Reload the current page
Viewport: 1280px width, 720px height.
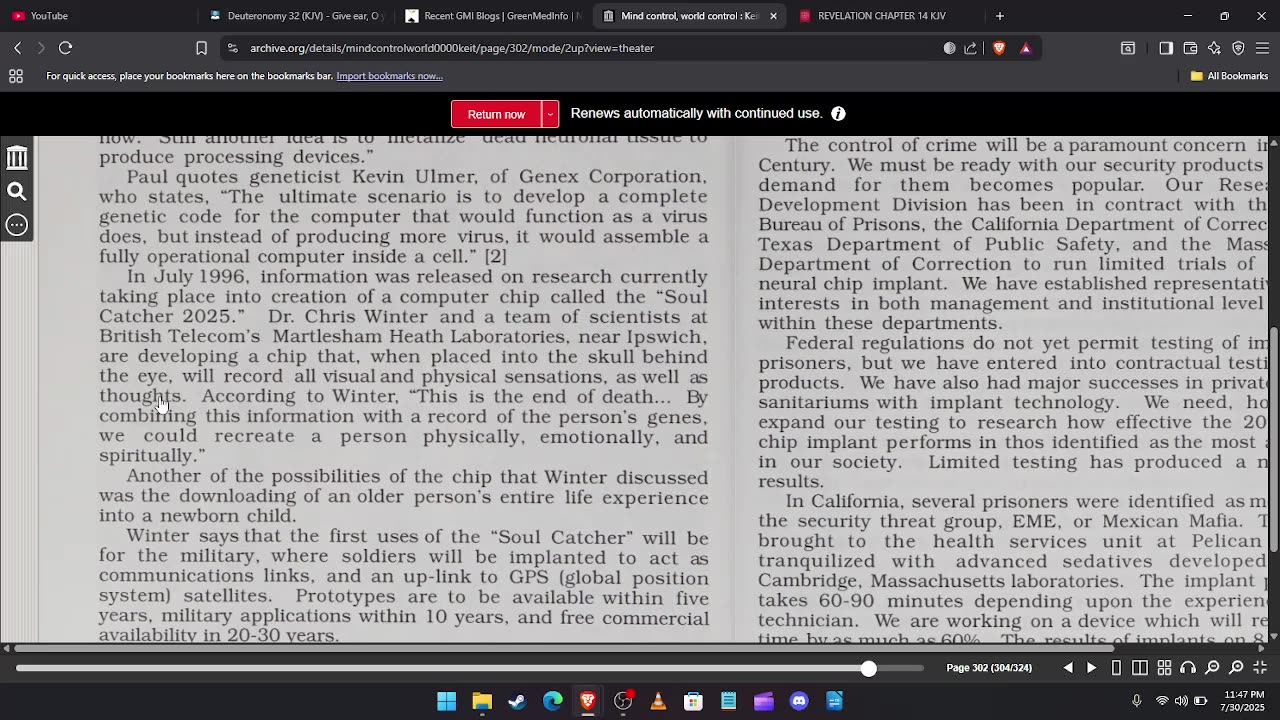[65, 48]
